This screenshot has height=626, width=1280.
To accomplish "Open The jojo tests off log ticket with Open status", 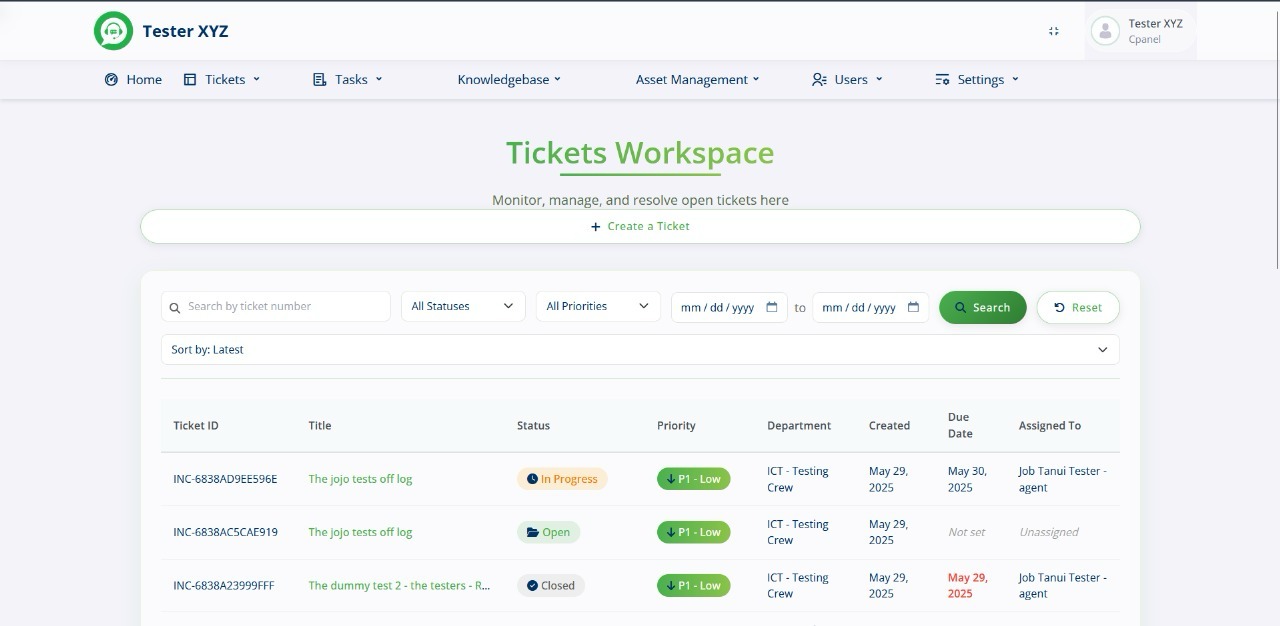I will click(x=360, y=532).
